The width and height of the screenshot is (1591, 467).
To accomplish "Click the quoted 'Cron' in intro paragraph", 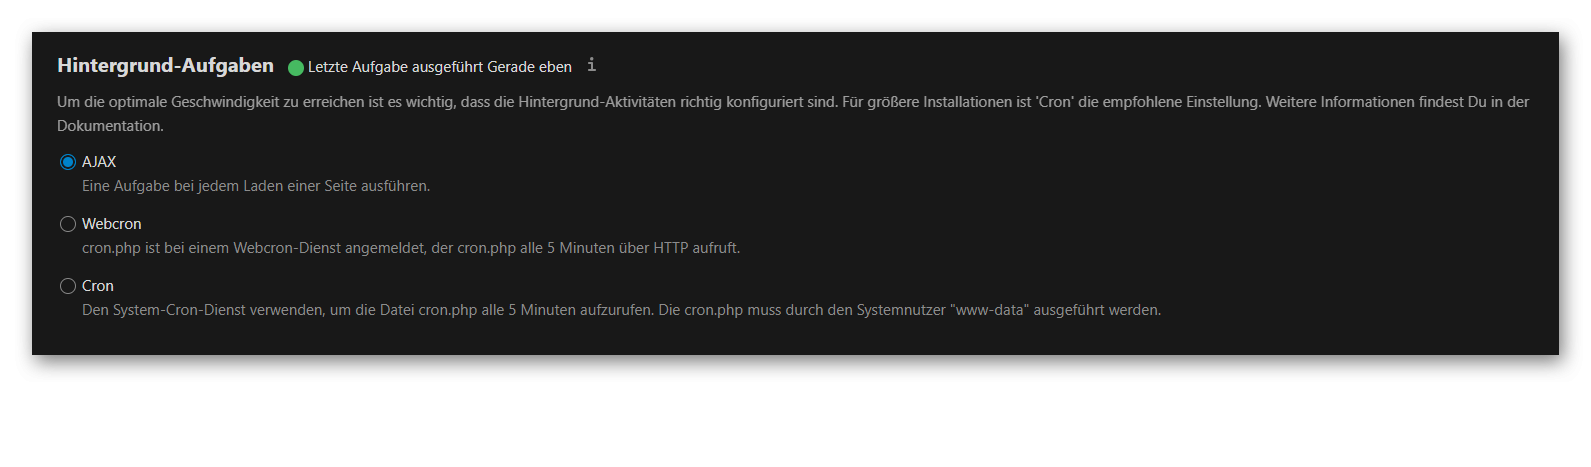I will [1054, 102].
